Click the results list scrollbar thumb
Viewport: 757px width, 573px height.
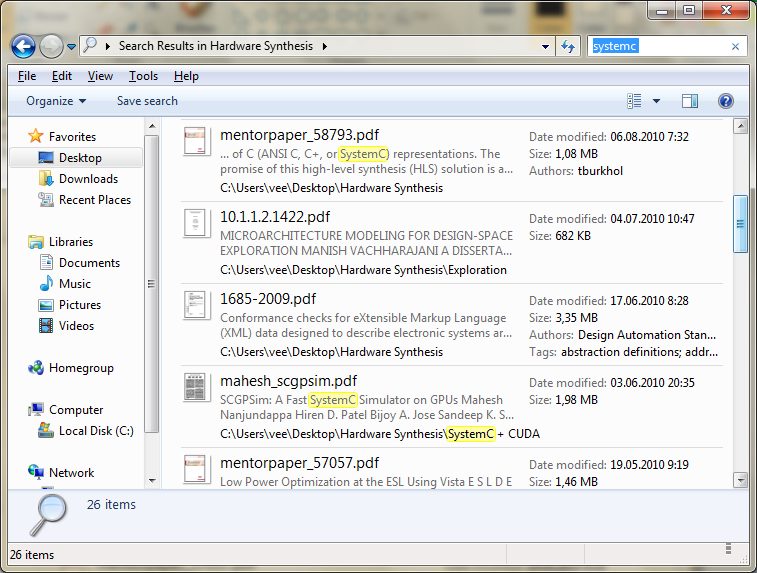[740, 224]
